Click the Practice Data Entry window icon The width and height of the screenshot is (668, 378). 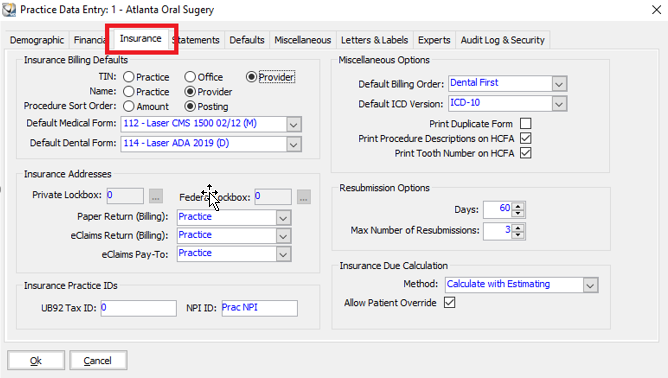click(9, 9)
